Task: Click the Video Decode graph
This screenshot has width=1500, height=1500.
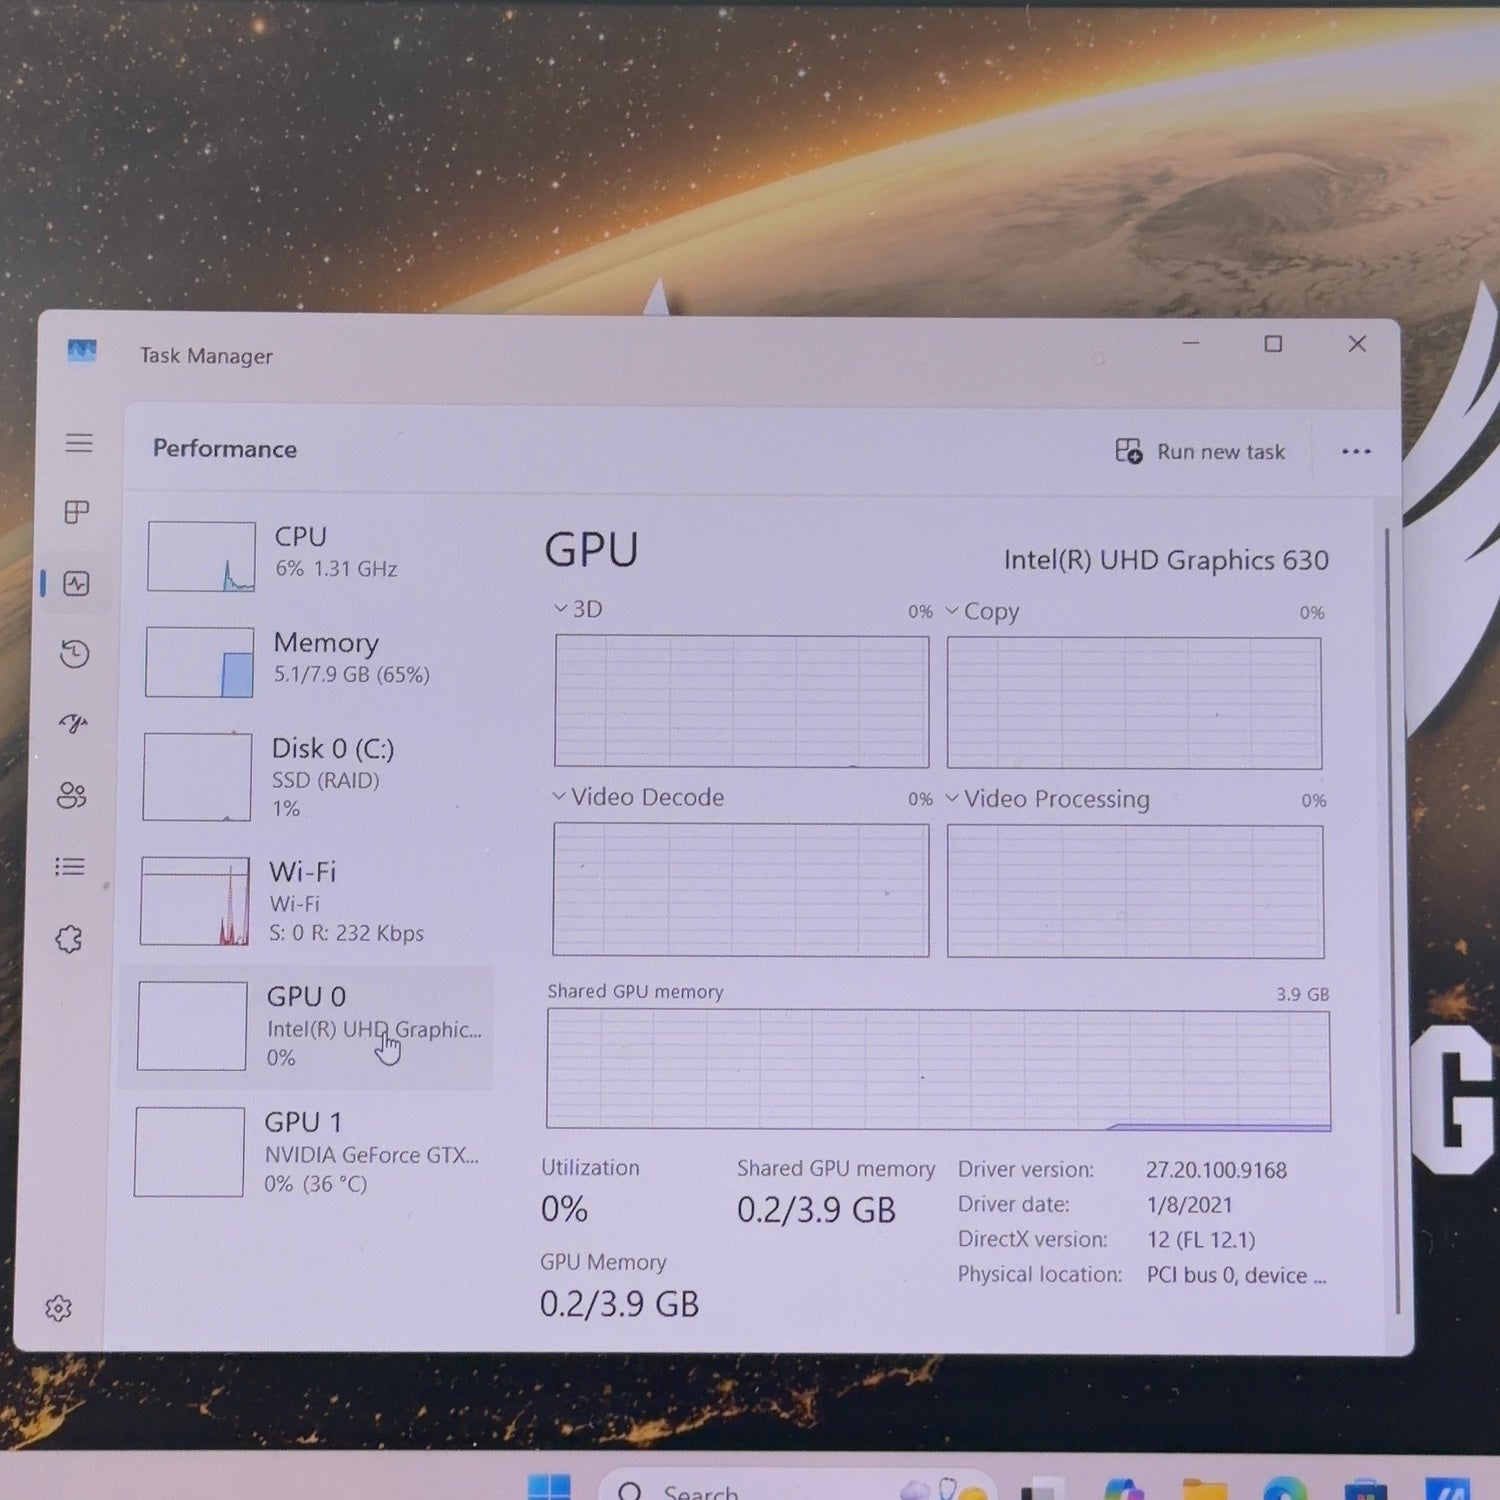Action: [740, 890]
